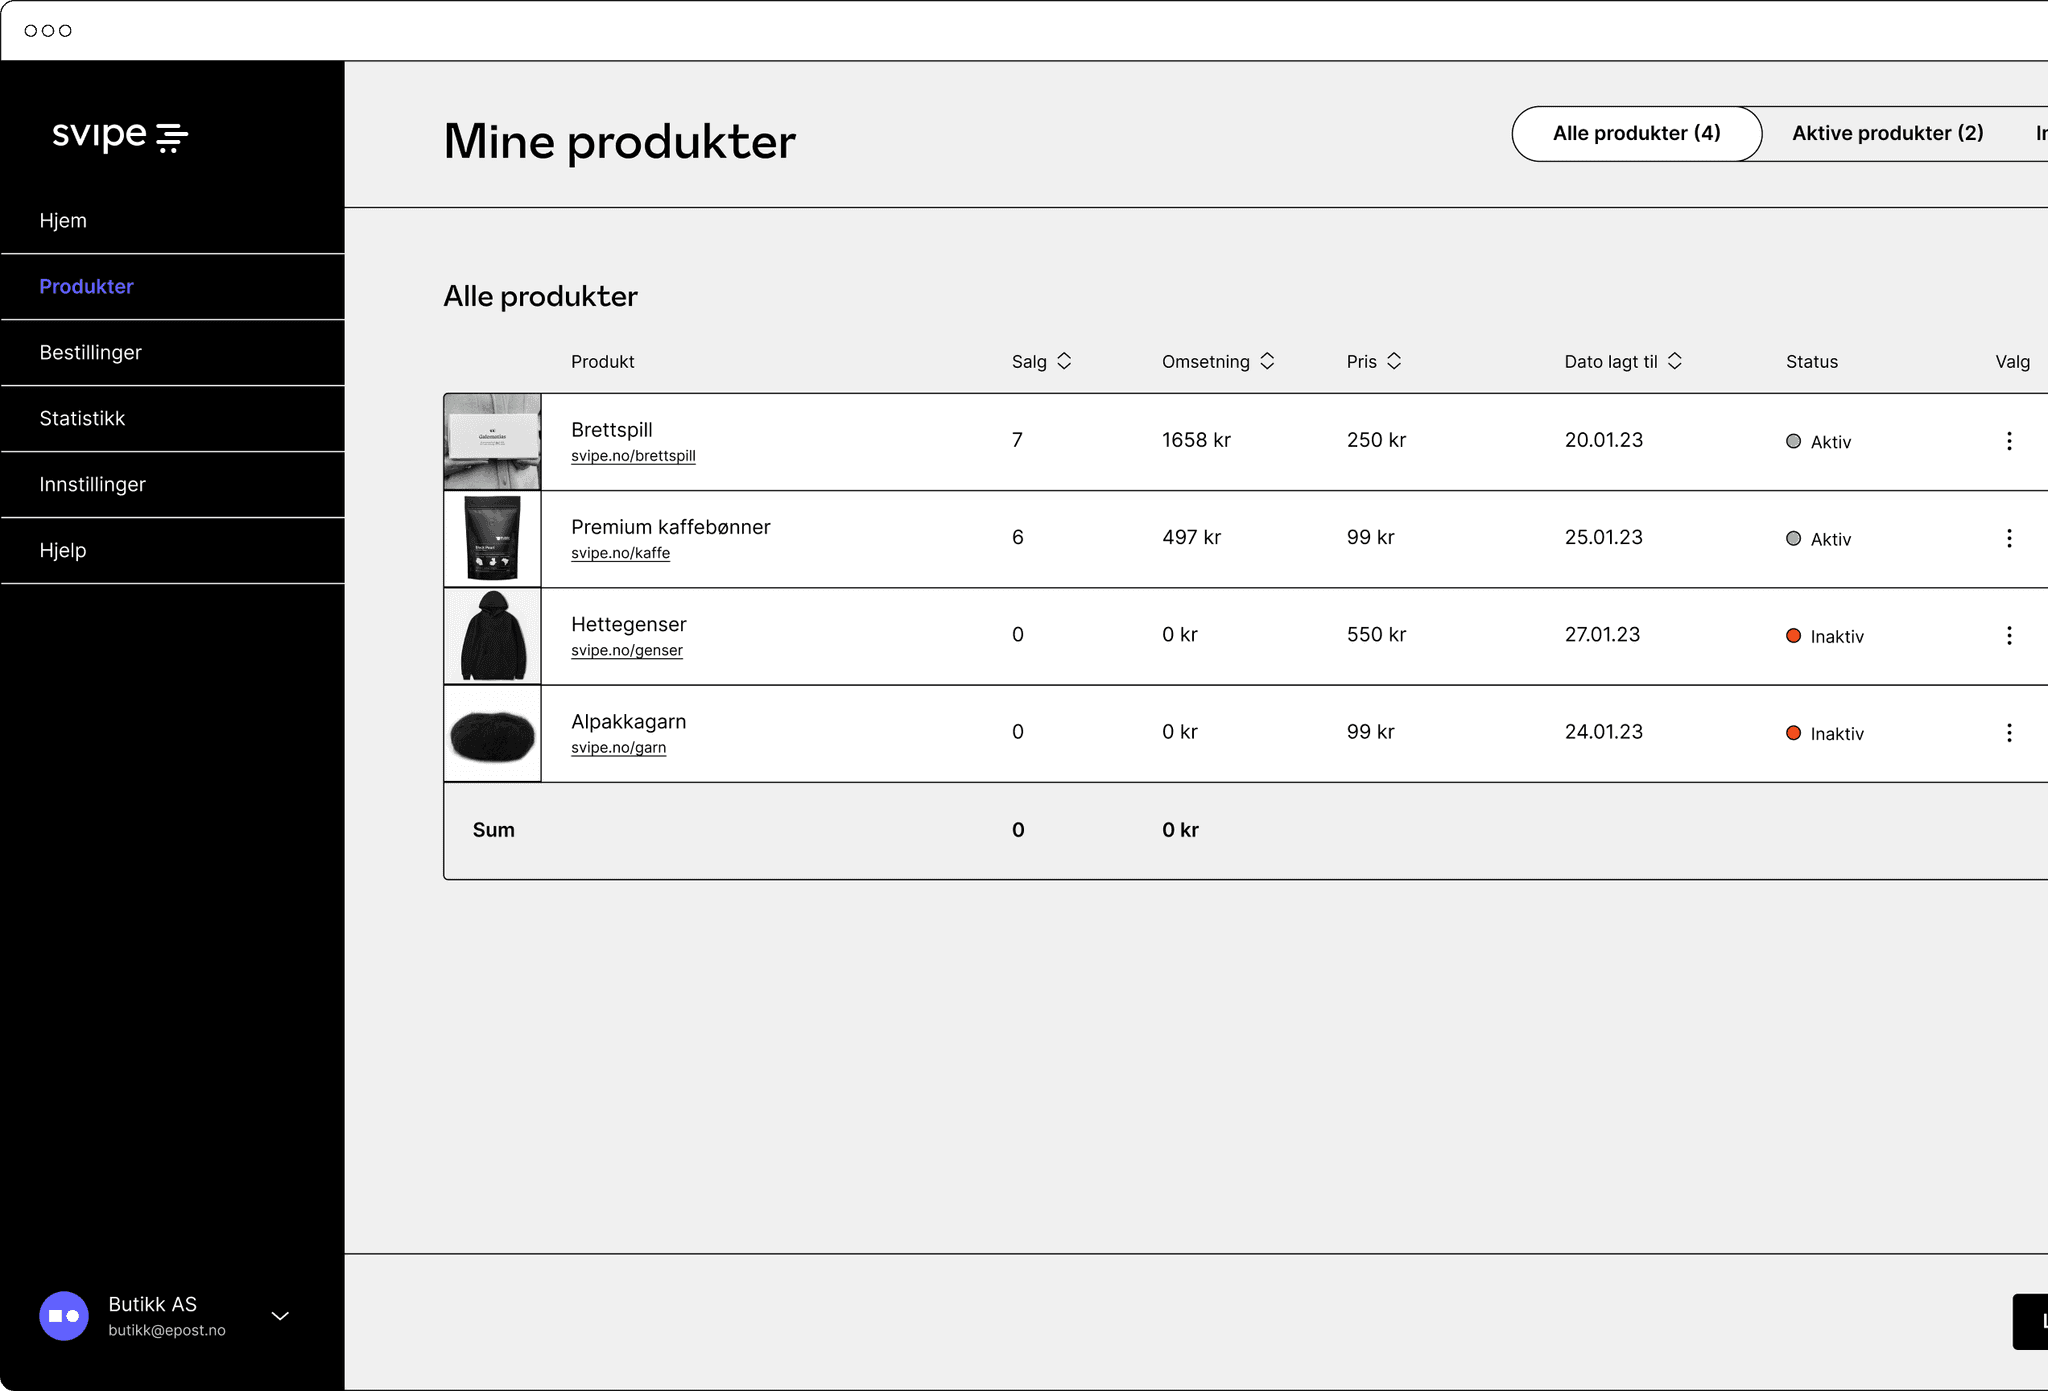Screen dimensions: 2048x1391
Task: Open the actions menu for Alpakkagarn
Action: (2011, 732)
